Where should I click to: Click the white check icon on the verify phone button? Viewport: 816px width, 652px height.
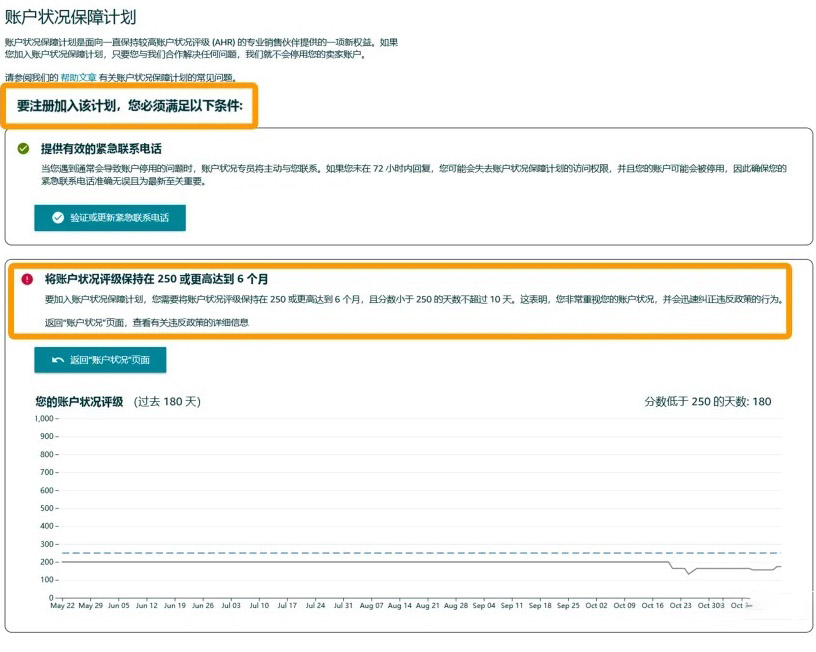[x=58, y=219]
